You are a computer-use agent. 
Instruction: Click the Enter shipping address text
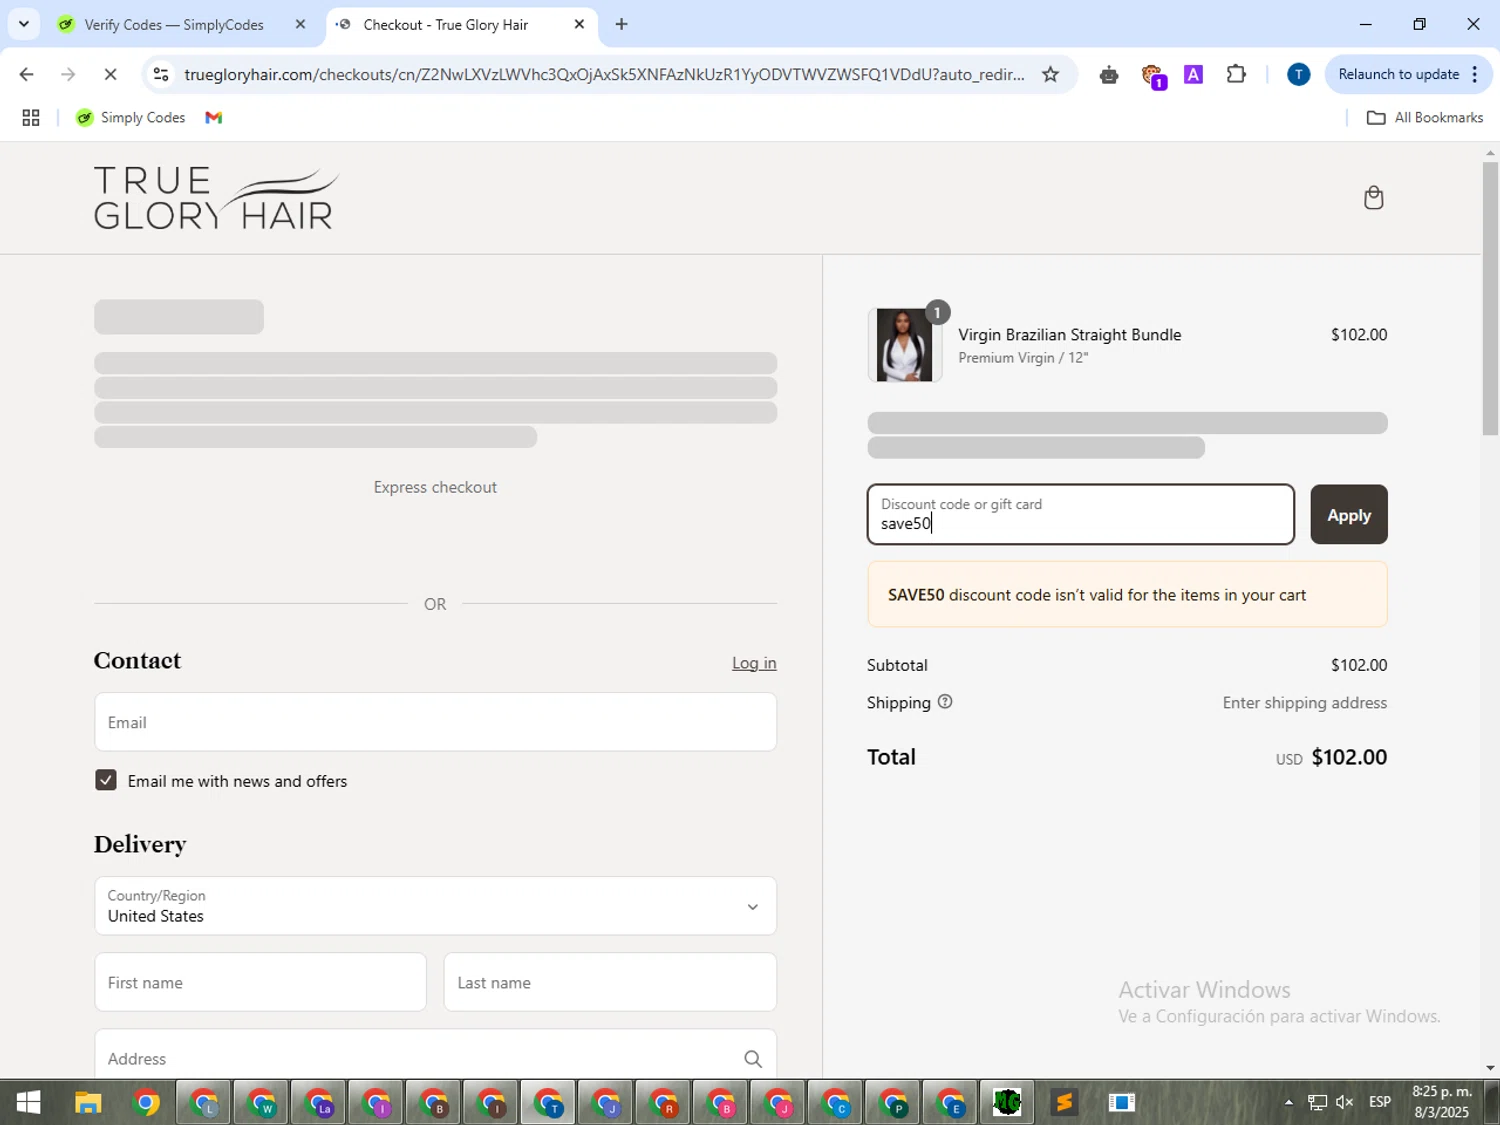[x=1304, y=703]
